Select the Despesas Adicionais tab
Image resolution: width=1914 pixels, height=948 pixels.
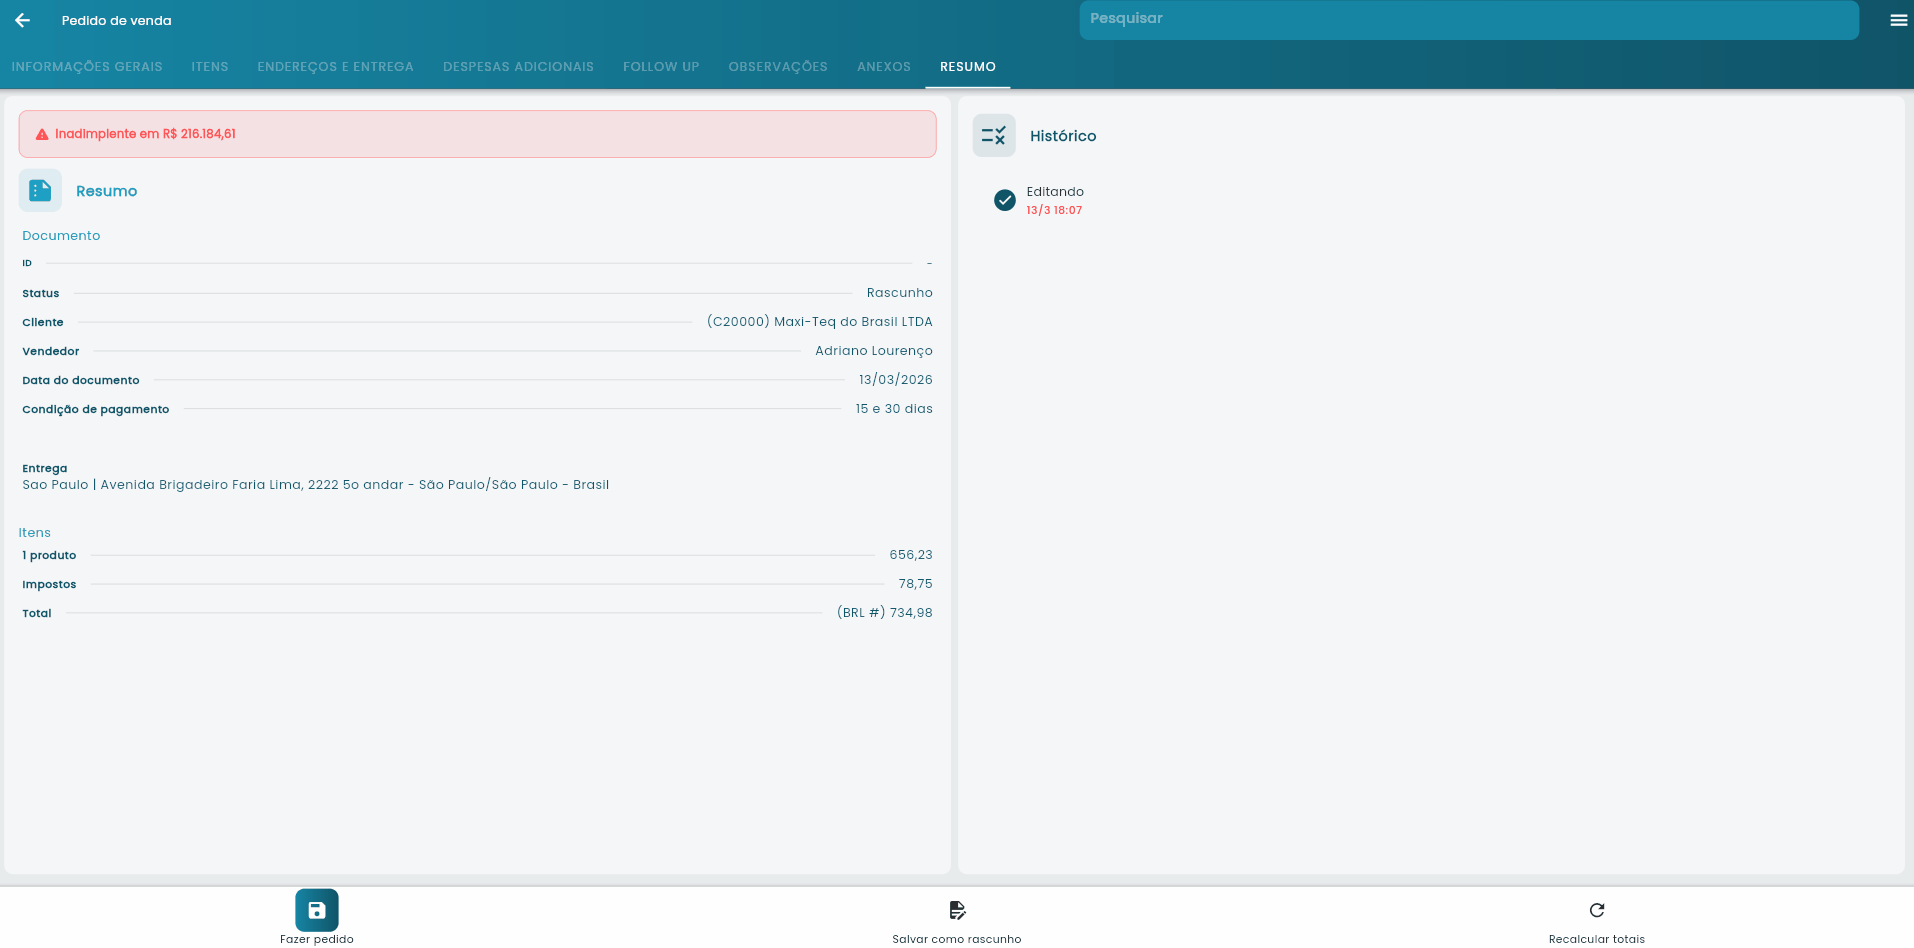point(518,67)
